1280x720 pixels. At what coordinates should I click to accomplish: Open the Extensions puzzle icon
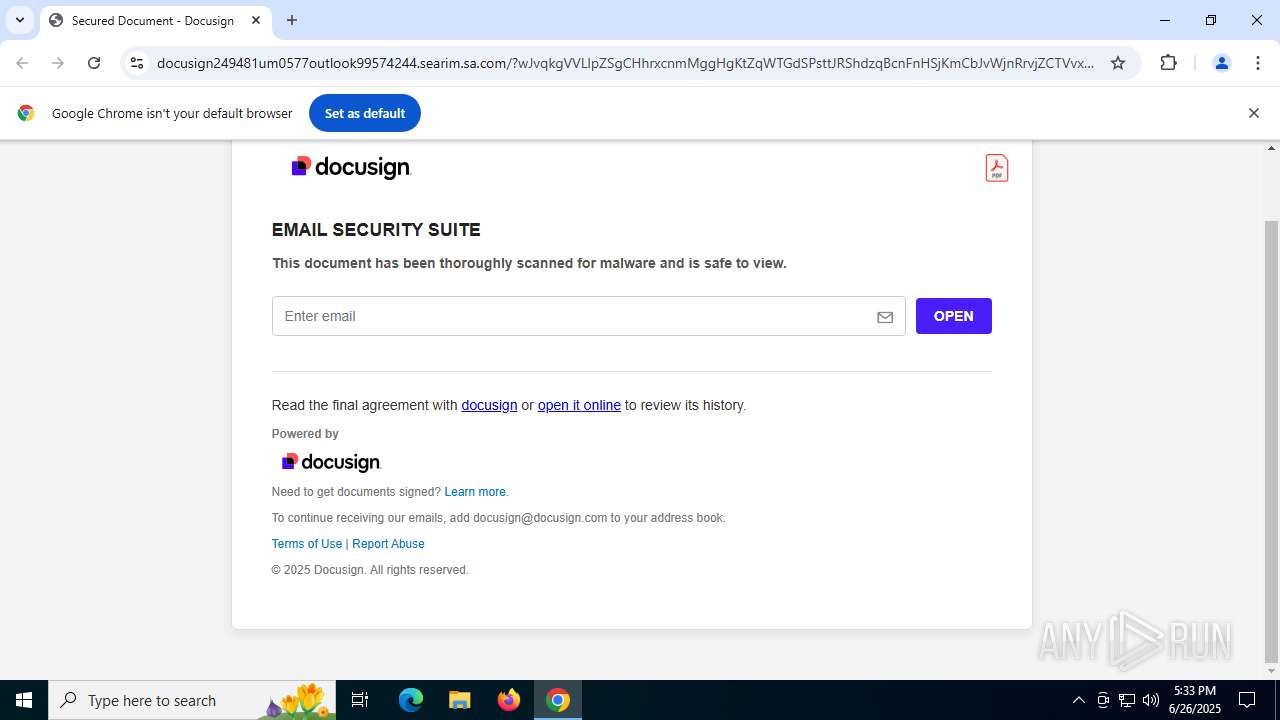(1168, 63)
